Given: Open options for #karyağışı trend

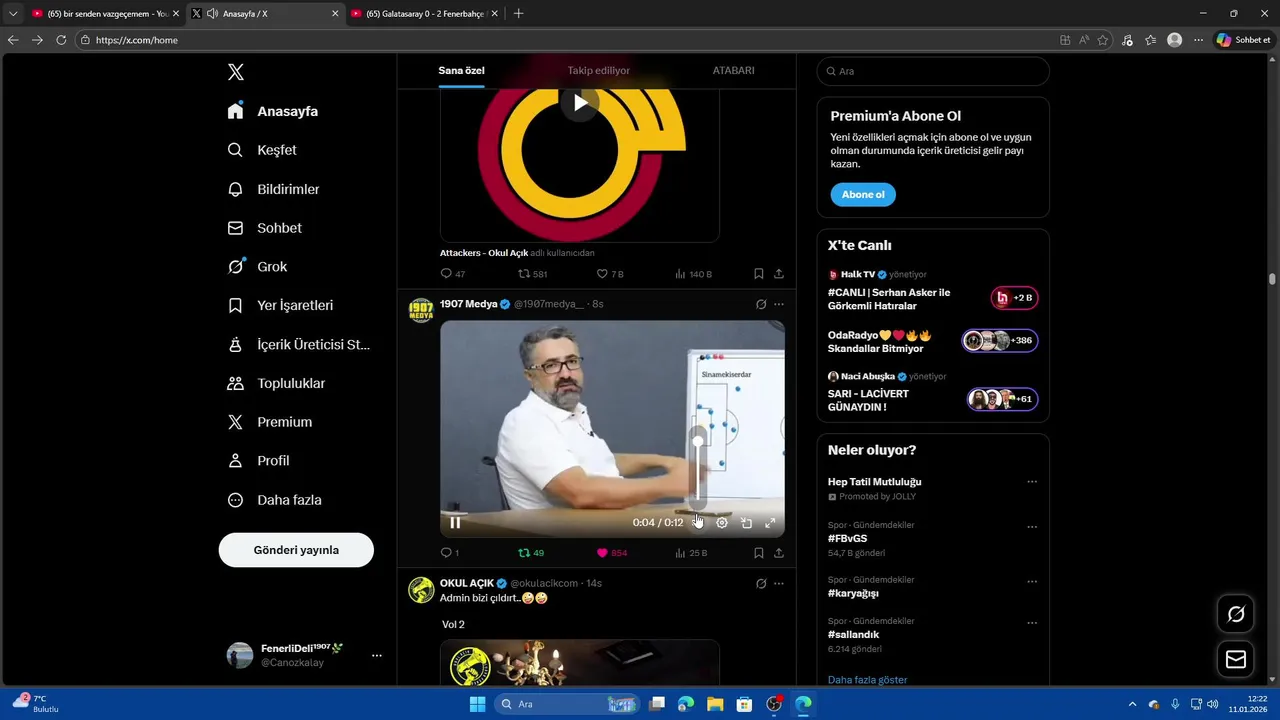Looking at the screenshot, I should (1032, 581).
